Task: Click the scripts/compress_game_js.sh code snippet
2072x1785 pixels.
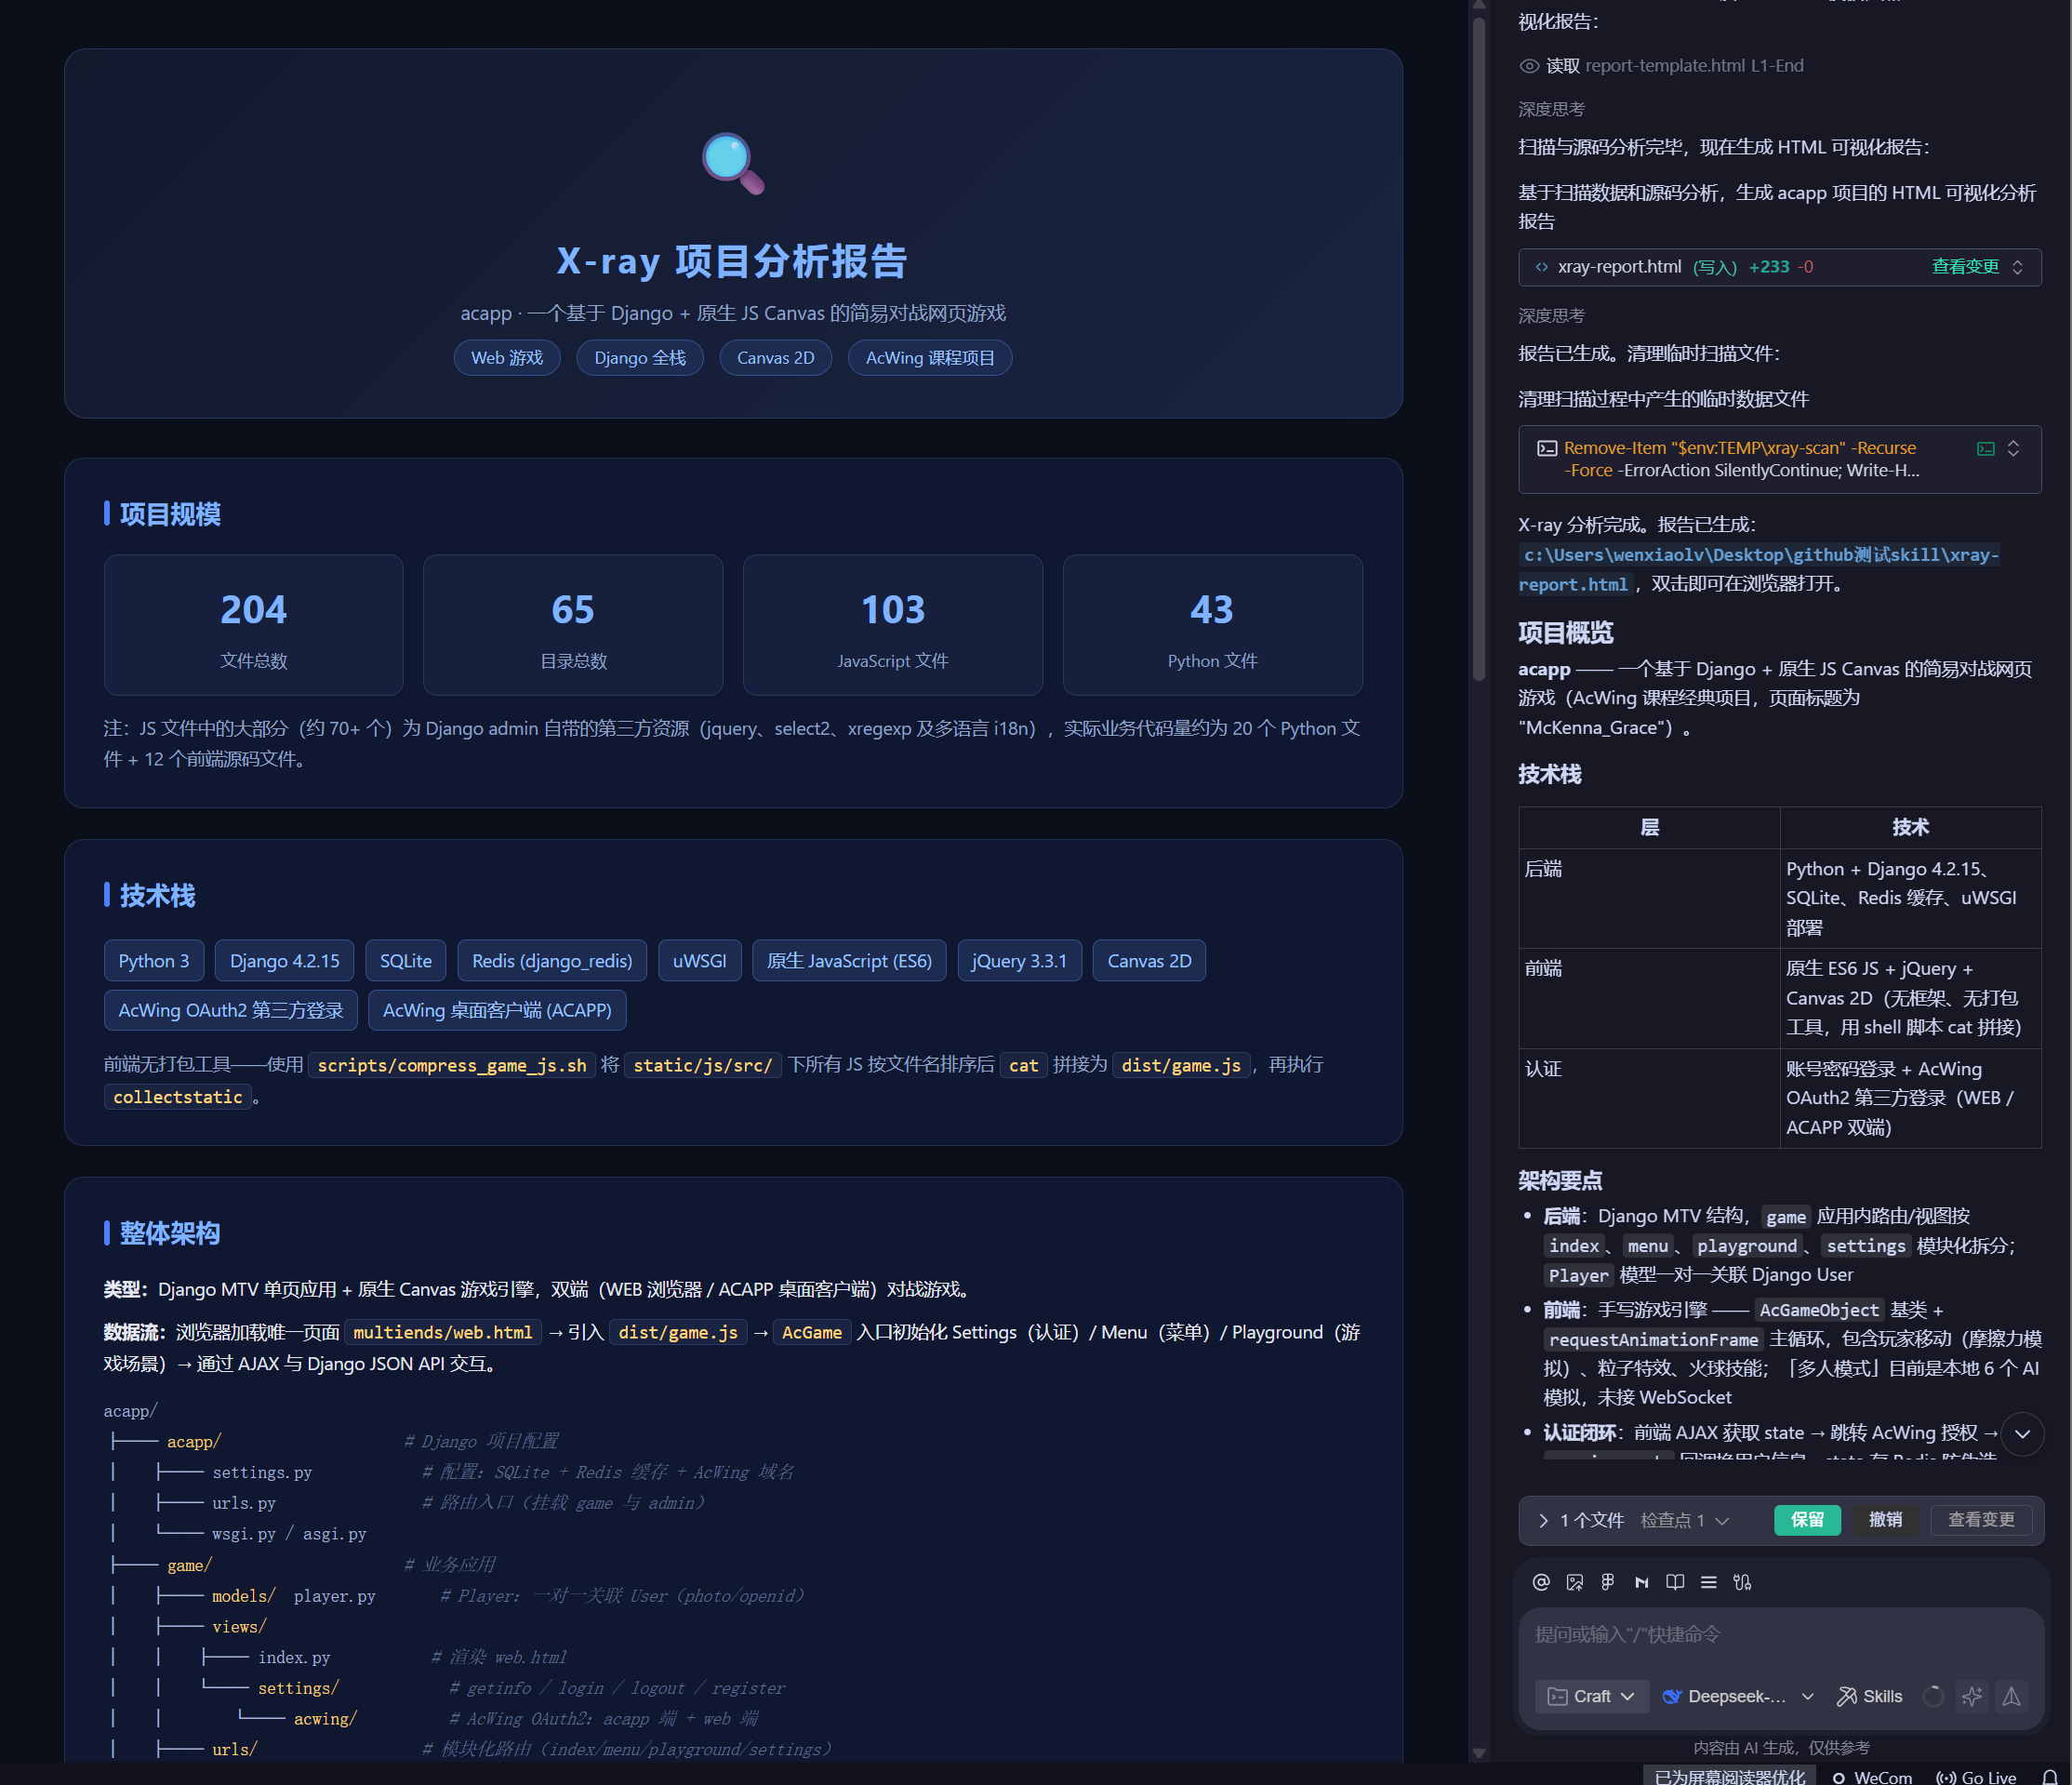Action: click(x=452, y=1065)
